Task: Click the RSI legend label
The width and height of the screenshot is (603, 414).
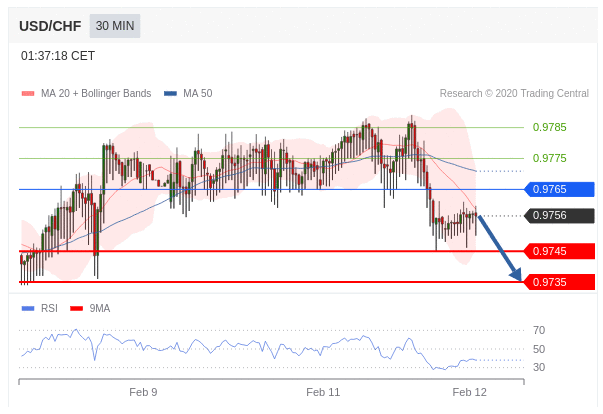Action: (x=49, y=308)
